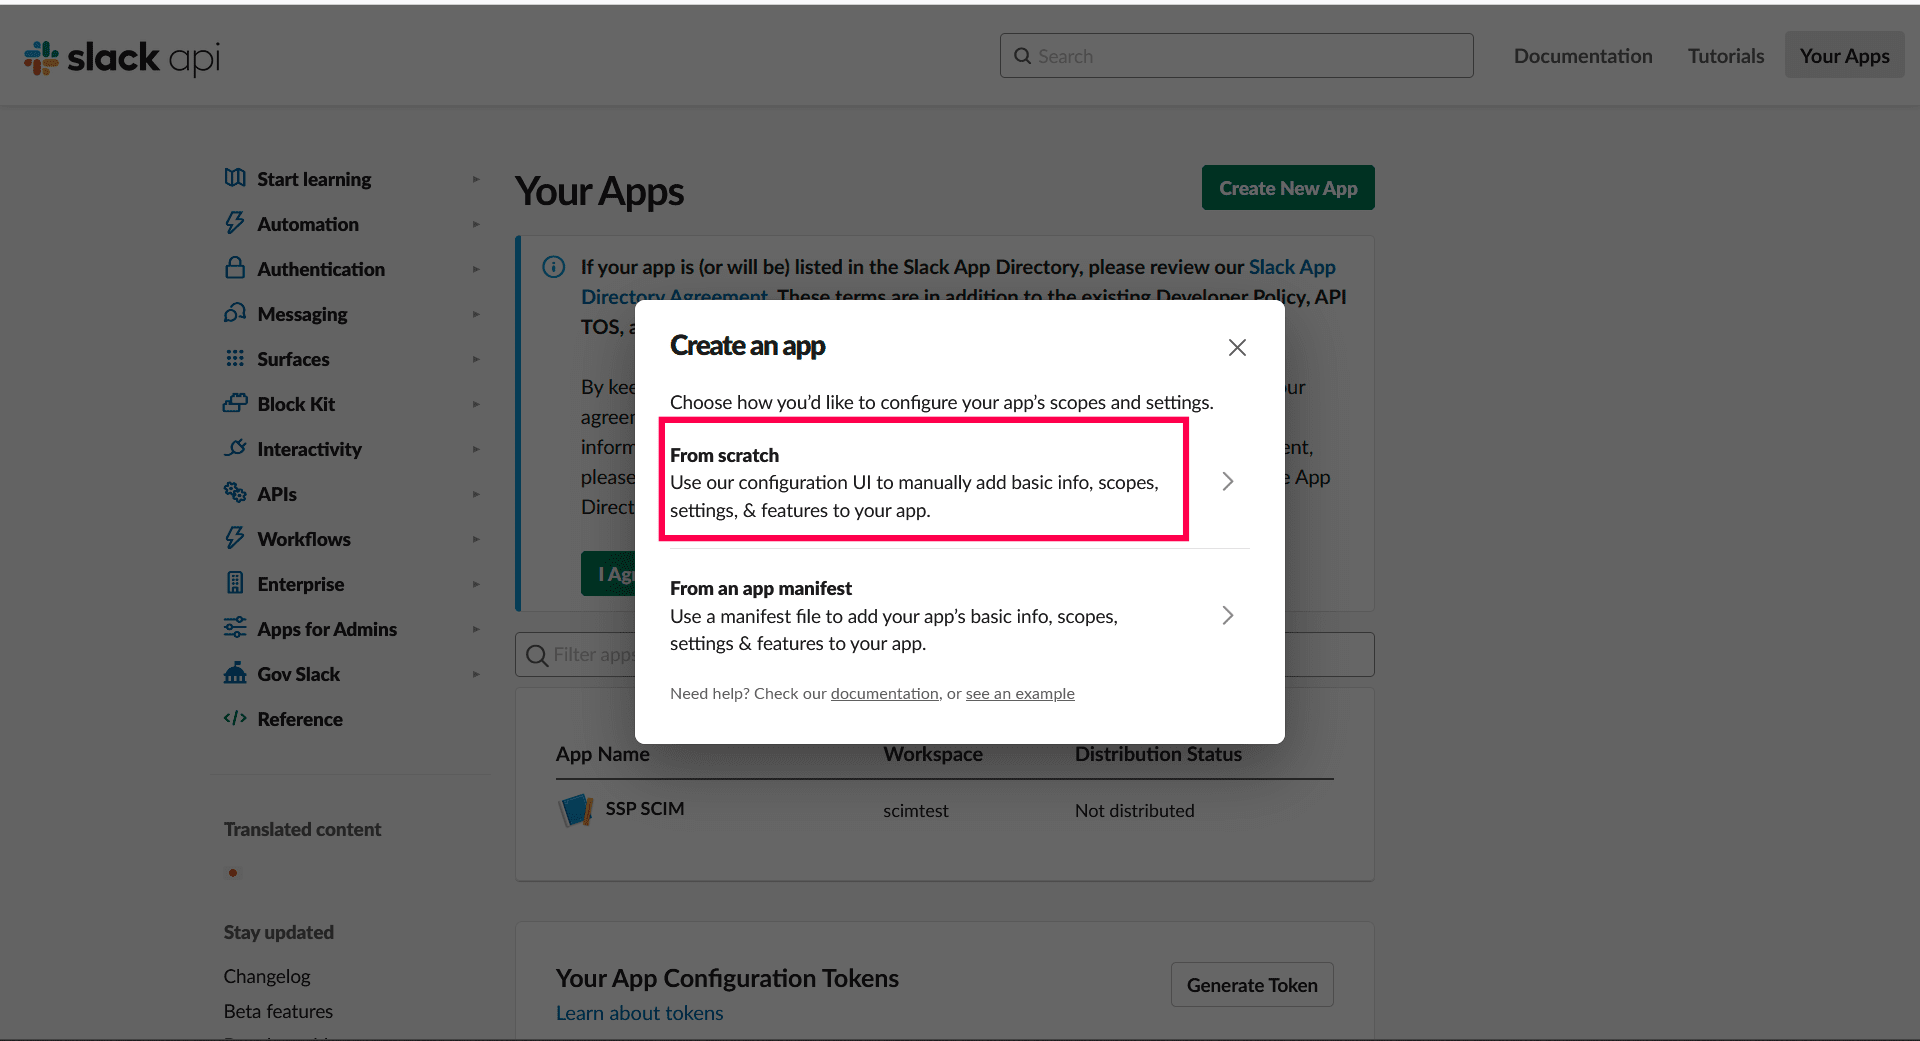Click the App Name column header

602,754
